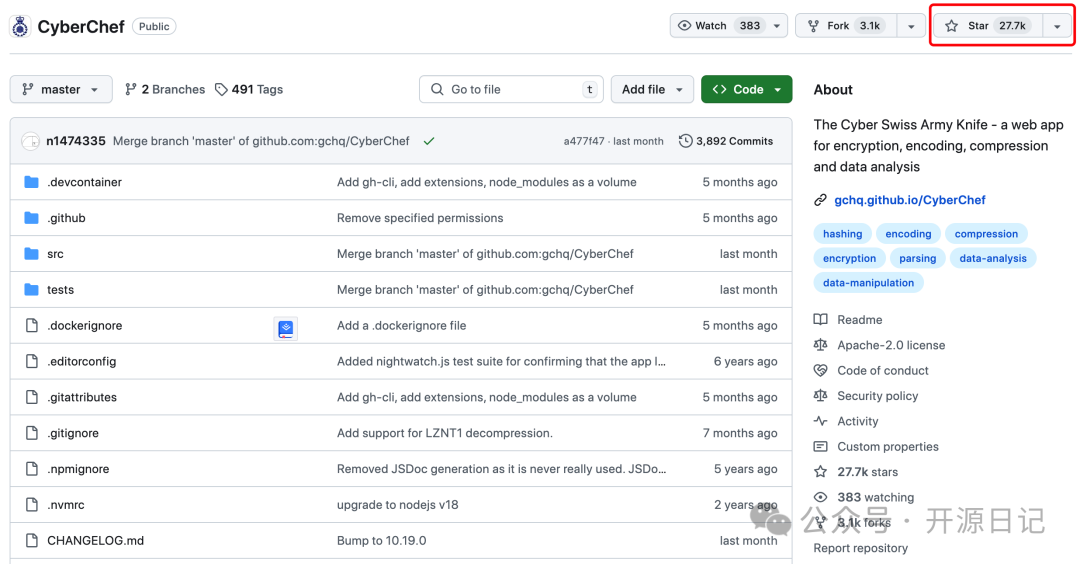
Task: Click the .gitattributes file icon
Action: 32,397
